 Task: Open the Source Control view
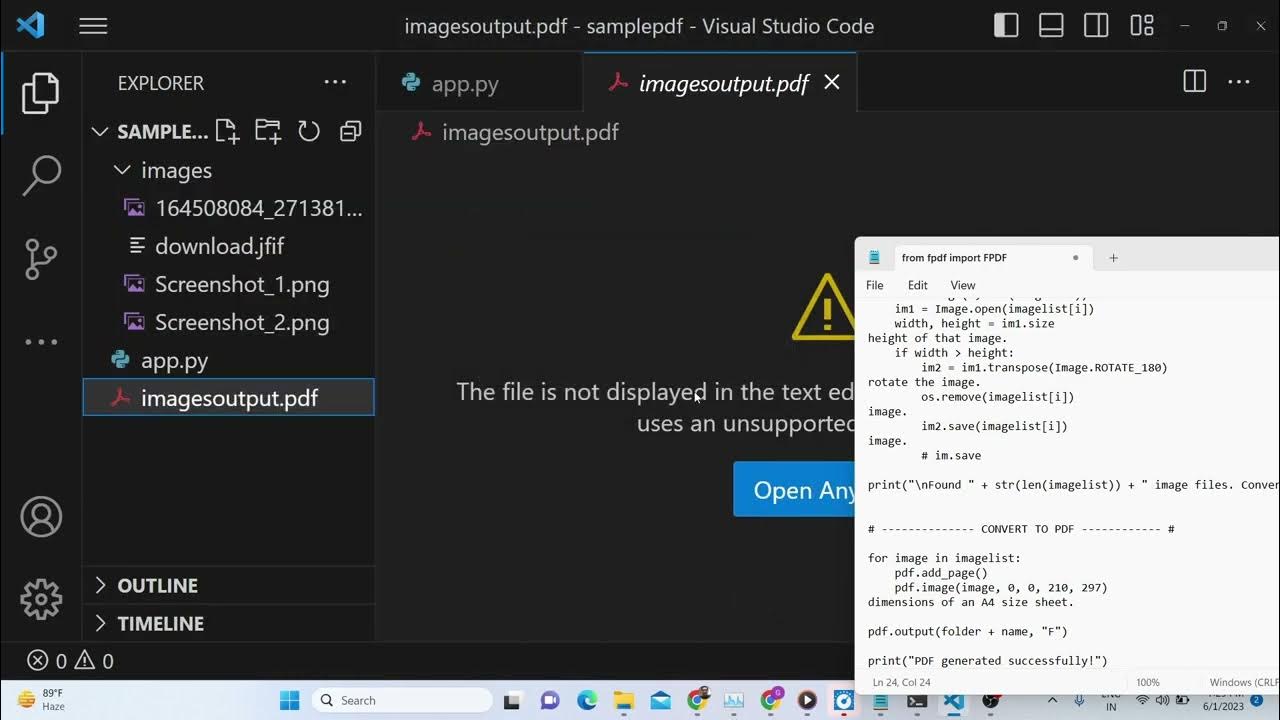click(41, 259)
